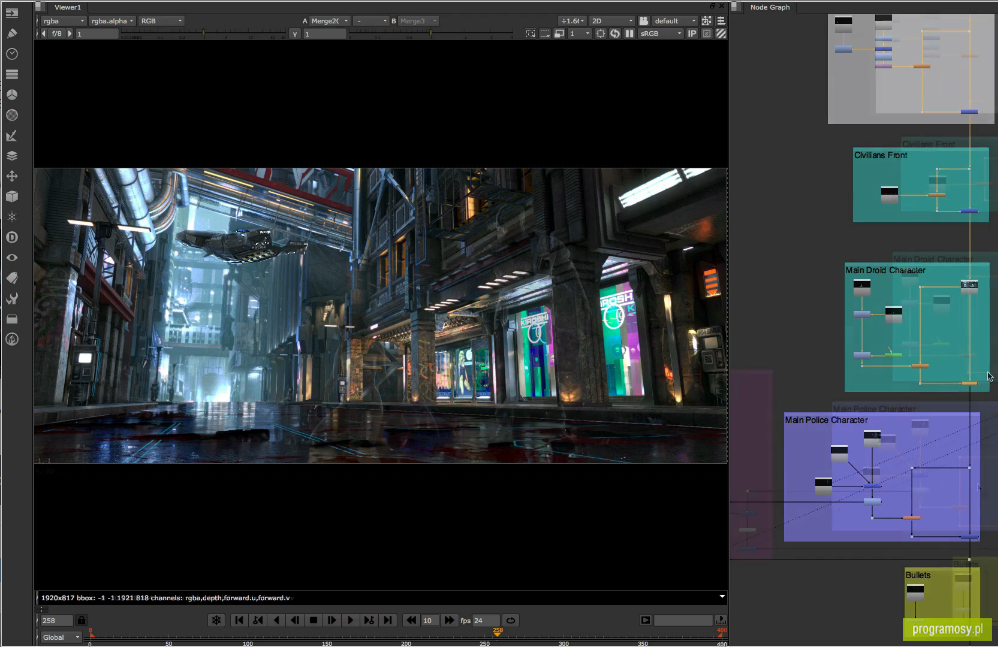
Task: Open the Keyer nodes icon
Action: (x=11, y=136)
